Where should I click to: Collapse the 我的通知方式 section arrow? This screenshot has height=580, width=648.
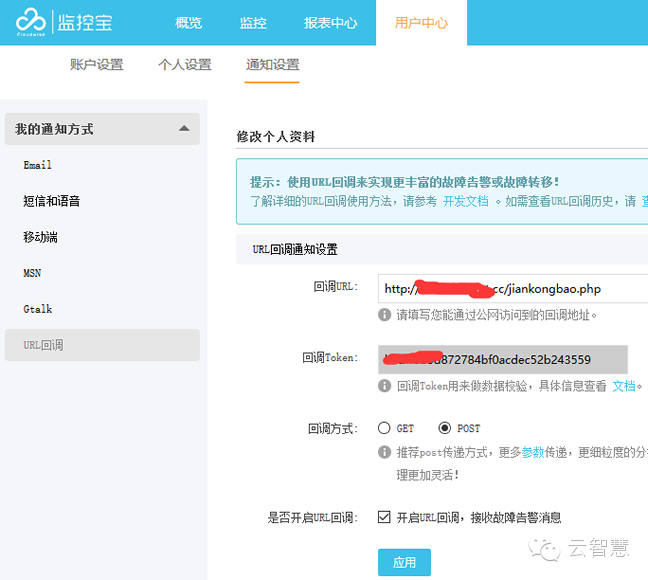pos(184,129)
